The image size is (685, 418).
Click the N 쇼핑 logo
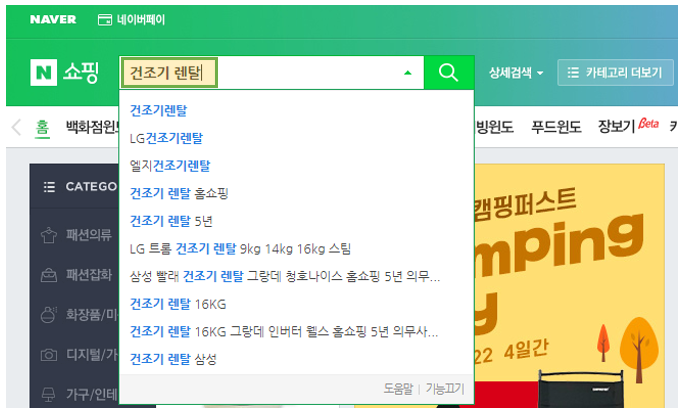[x=65, y=72]
